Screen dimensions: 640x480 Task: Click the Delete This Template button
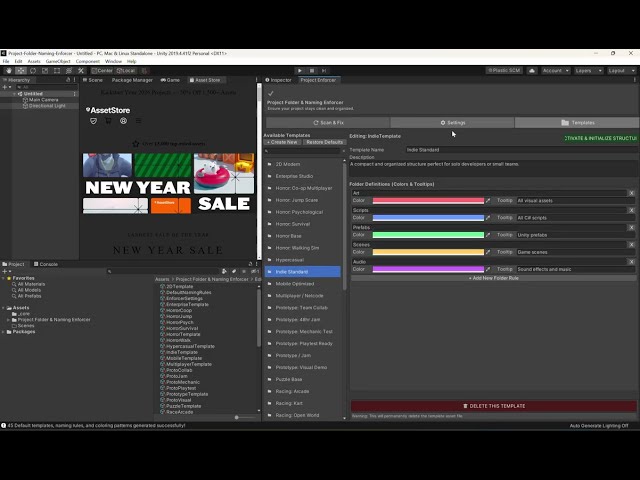point(494,406)
